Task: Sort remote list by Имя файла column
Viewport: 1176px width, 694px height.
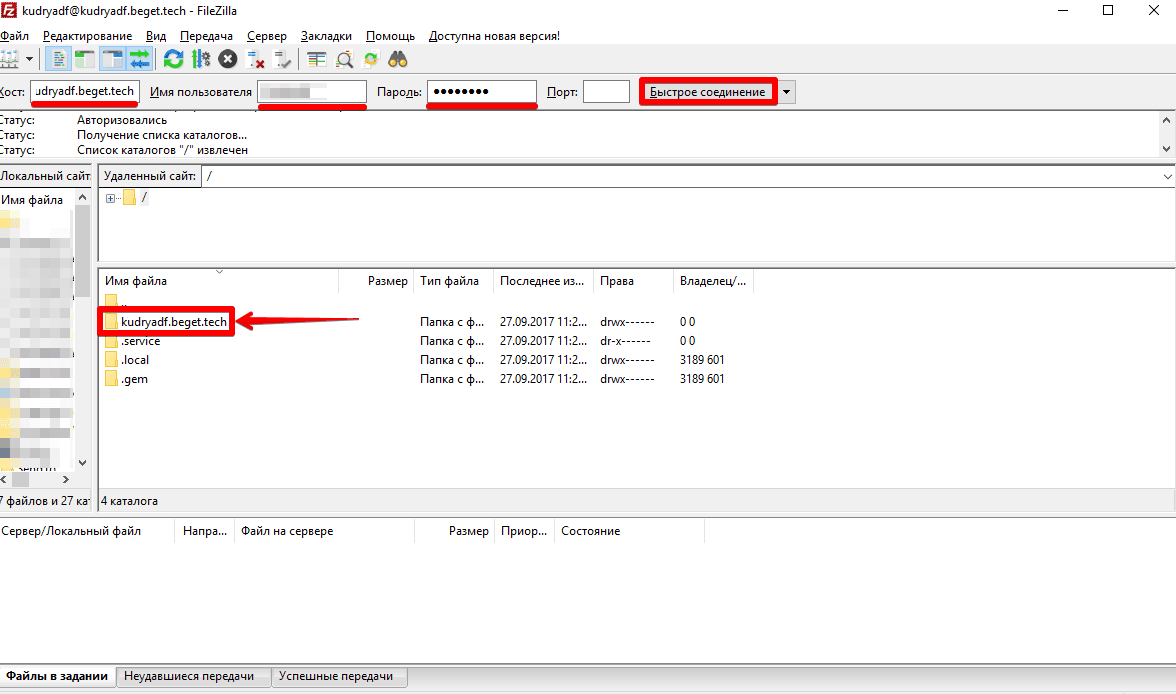Action: pyautogui.click(x=219, y=281)
